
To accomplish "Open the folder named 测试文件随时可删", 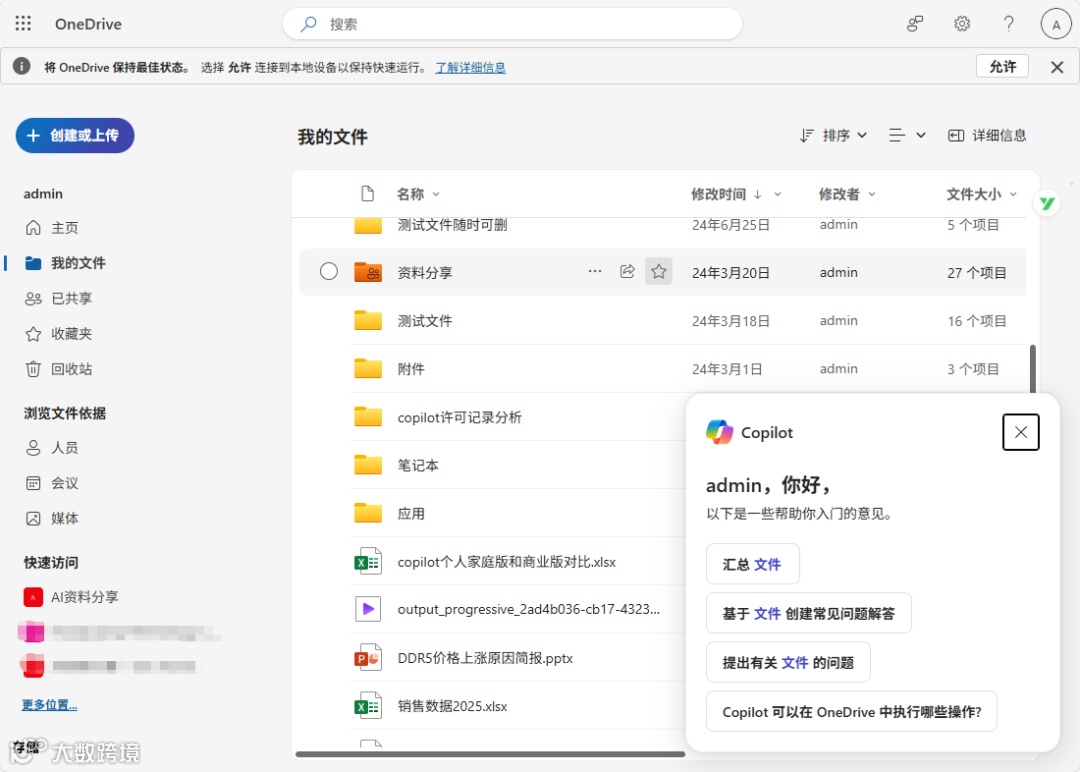I will click(x=452, y=225).
